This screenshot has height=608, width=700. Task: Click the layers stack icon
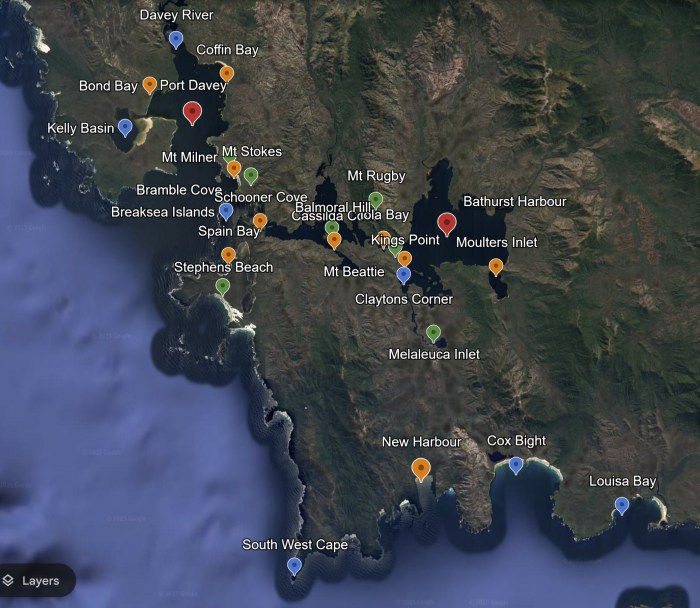click(x=8, y=580)
